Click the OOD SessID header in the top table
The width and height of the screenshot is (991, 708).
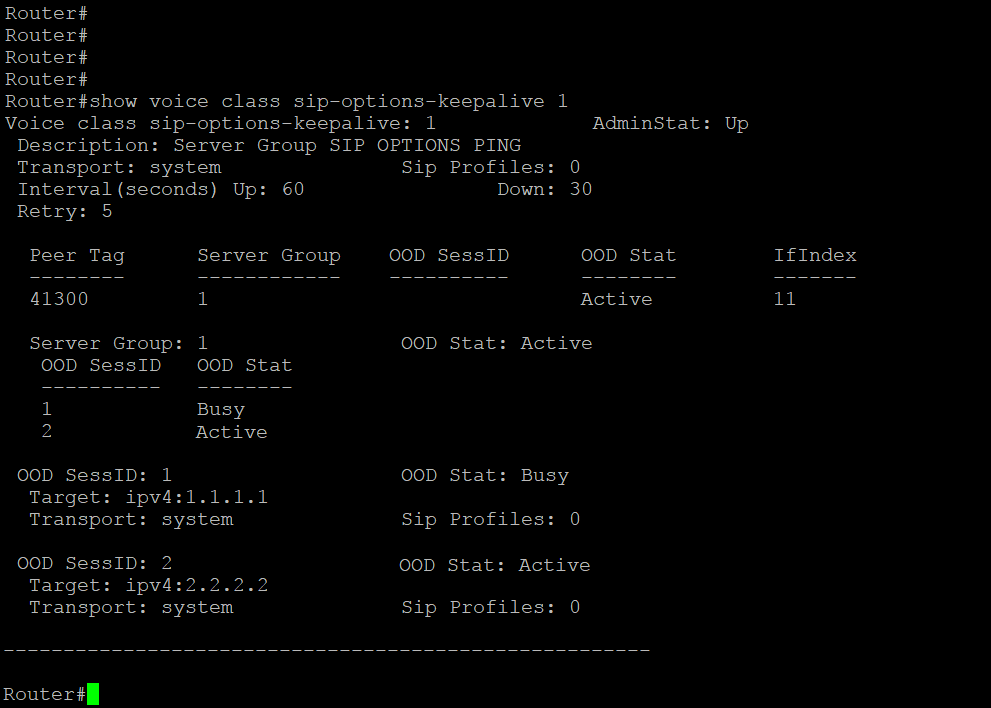pos(449,255)
